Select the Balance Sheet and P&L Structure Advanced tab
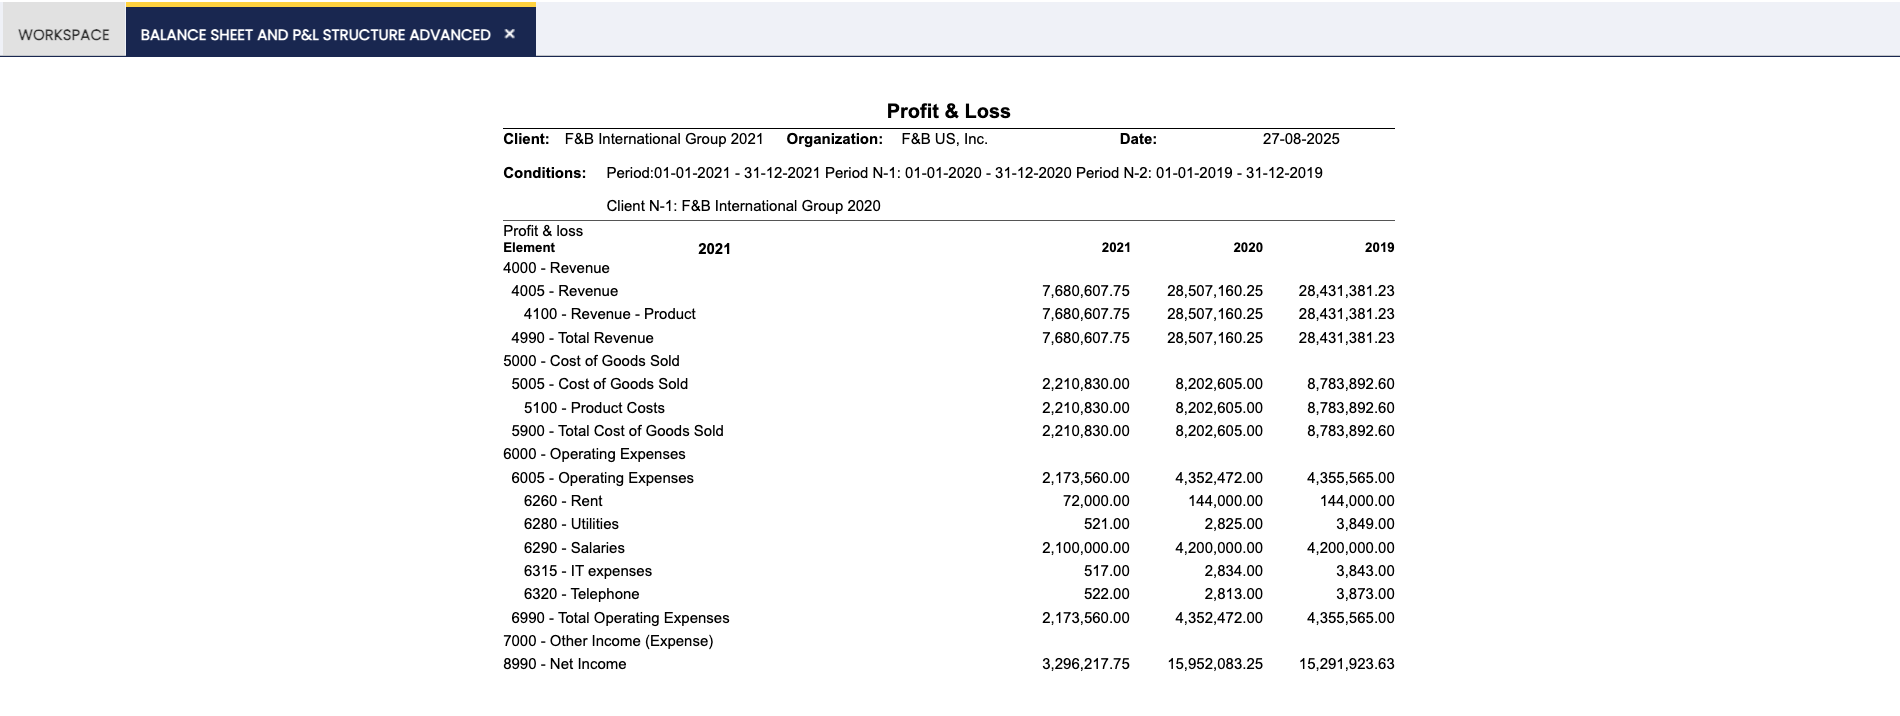The width and height of the screenshot is (1900, 716). point(315,34)
